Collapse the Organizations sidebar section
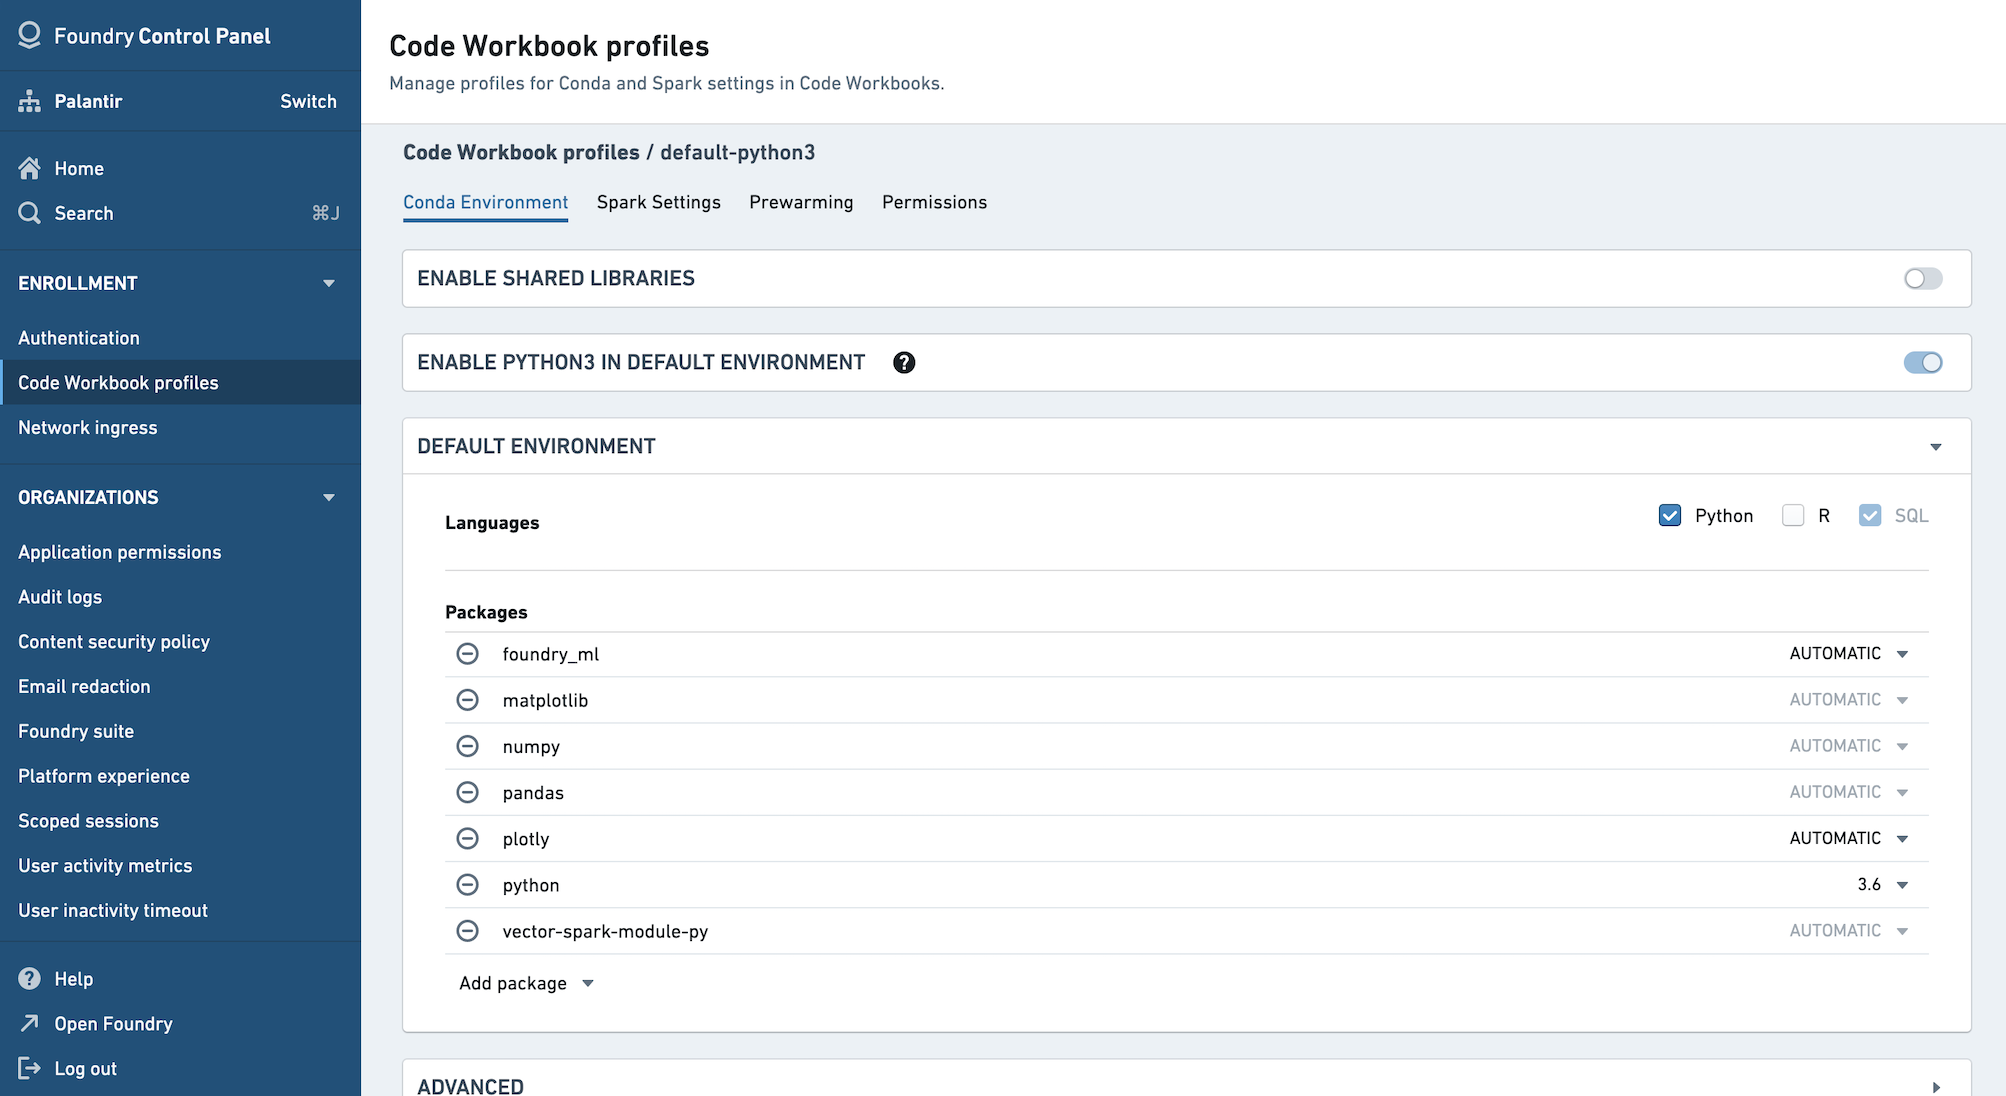The image size is (2006, 1096). tap(329, 497)
